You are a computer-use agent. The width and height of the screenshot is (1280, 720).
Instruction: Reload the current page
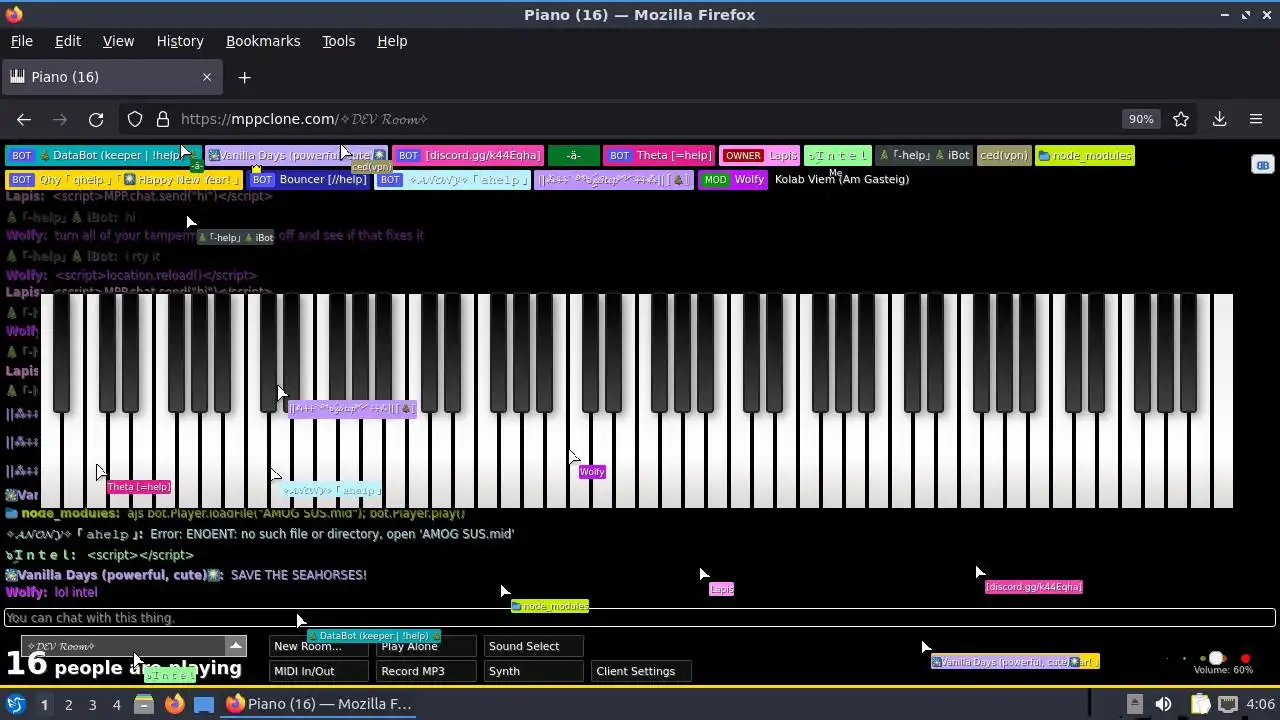pyautogui.click(x=96, y=119)
